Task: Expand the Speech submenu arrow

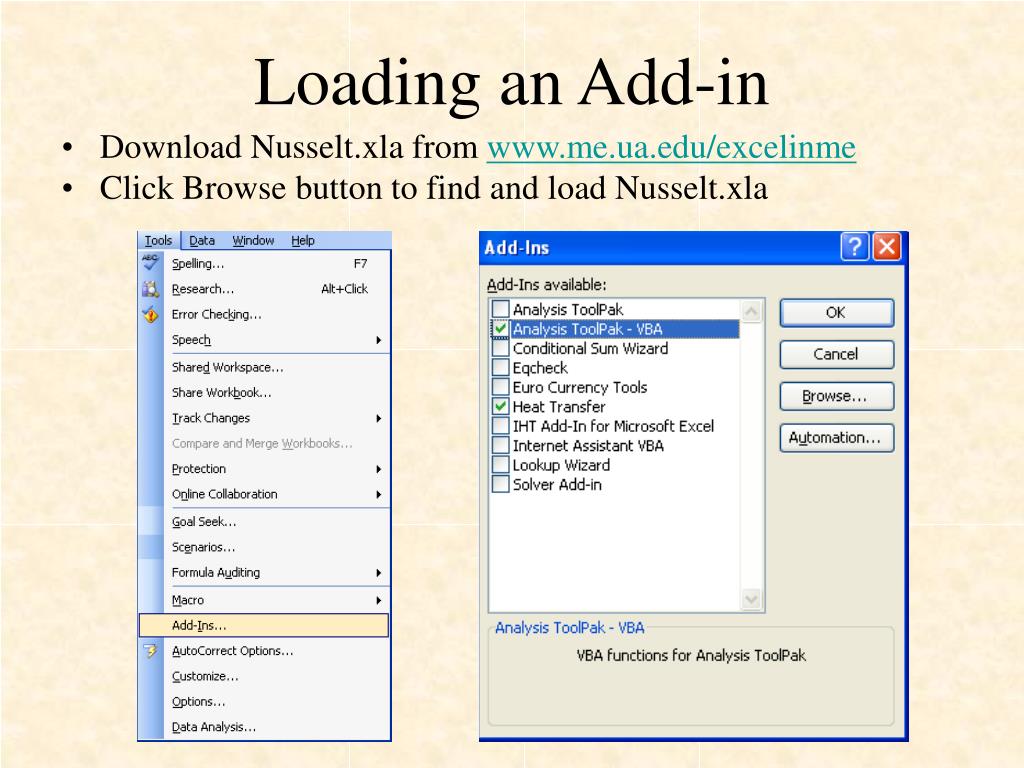Action: [379, 340]
